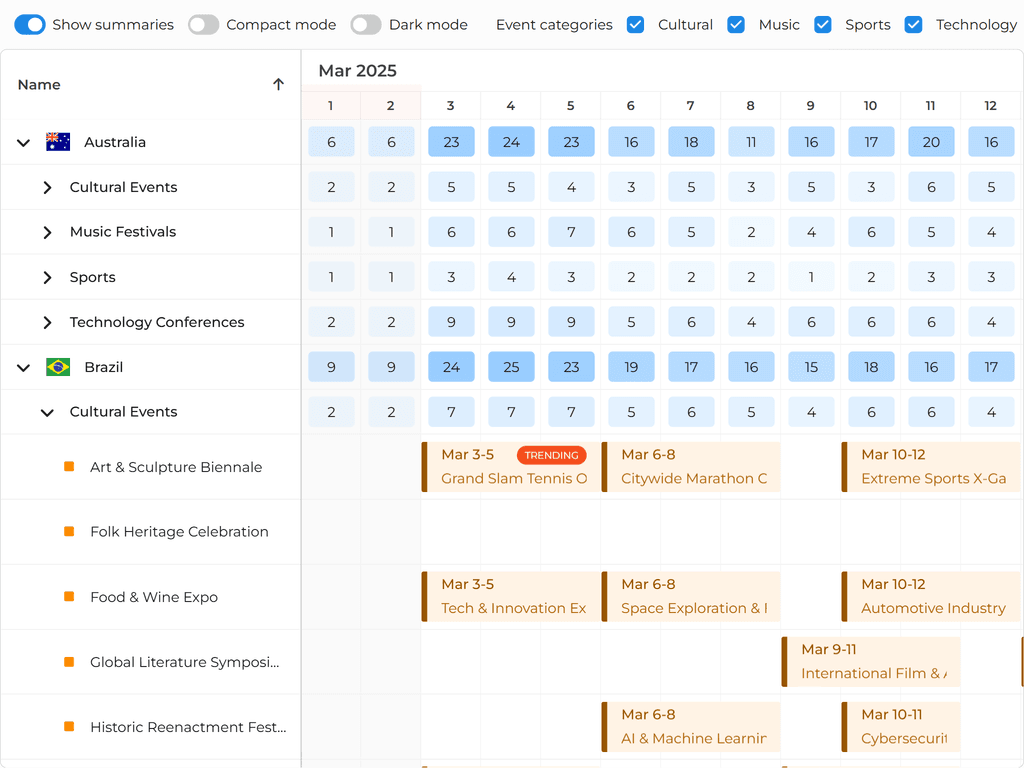Click the Brazil flag icon

point(58,367)
